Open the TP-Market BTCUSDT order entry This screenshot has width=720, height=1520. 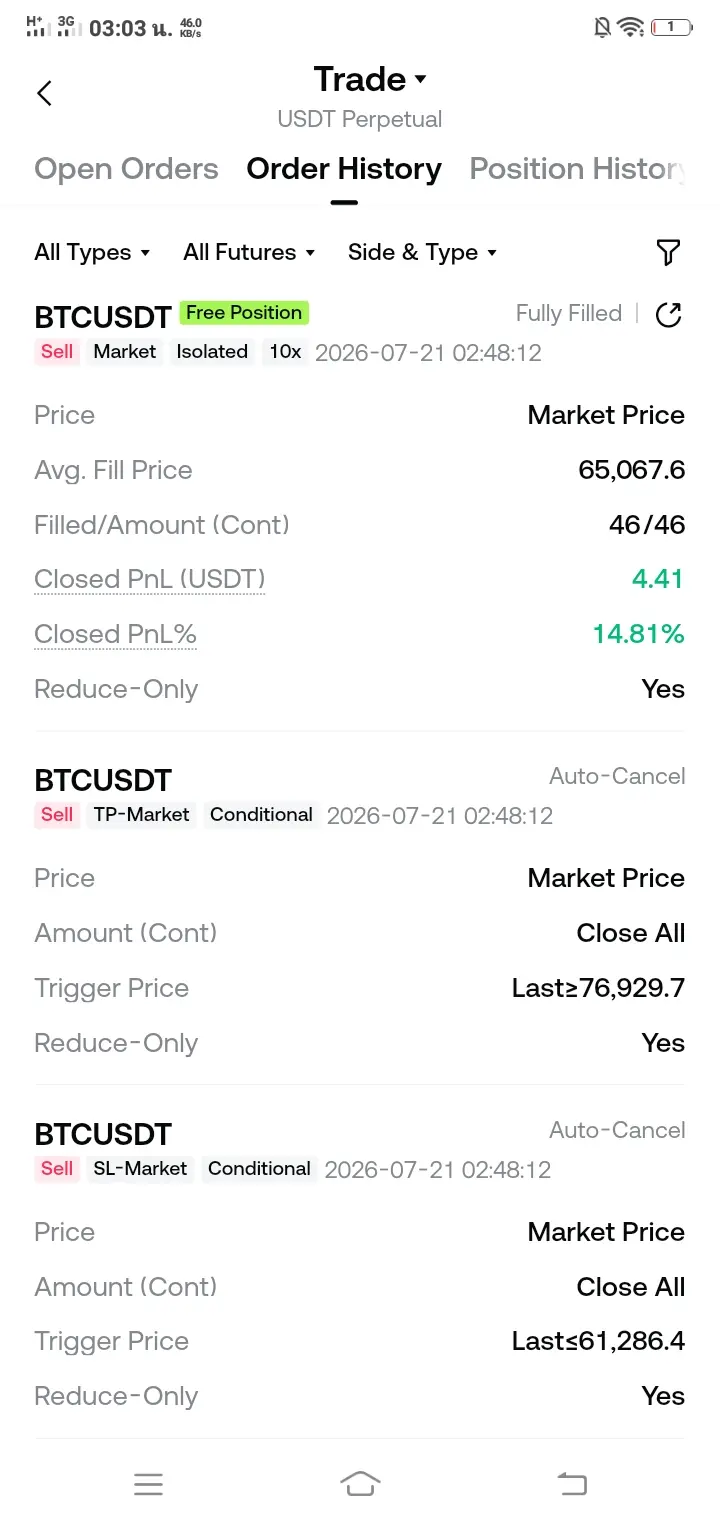point(360,908)
